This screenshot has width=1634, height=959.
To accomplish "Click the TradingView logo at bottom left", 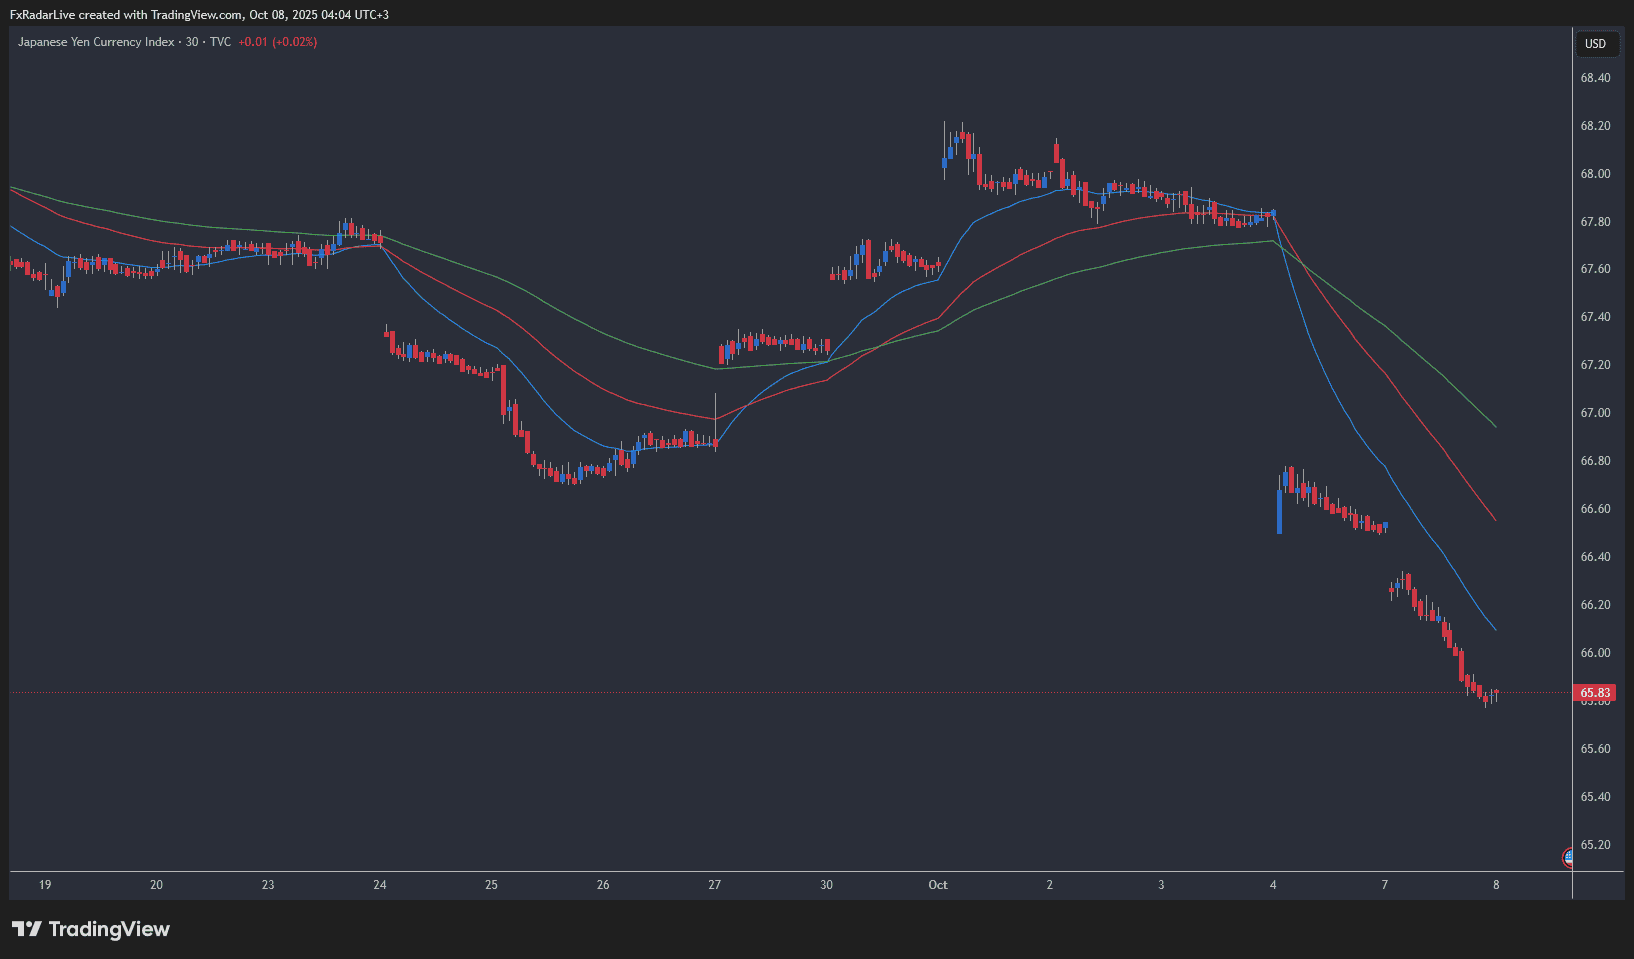I will [91, 929].
